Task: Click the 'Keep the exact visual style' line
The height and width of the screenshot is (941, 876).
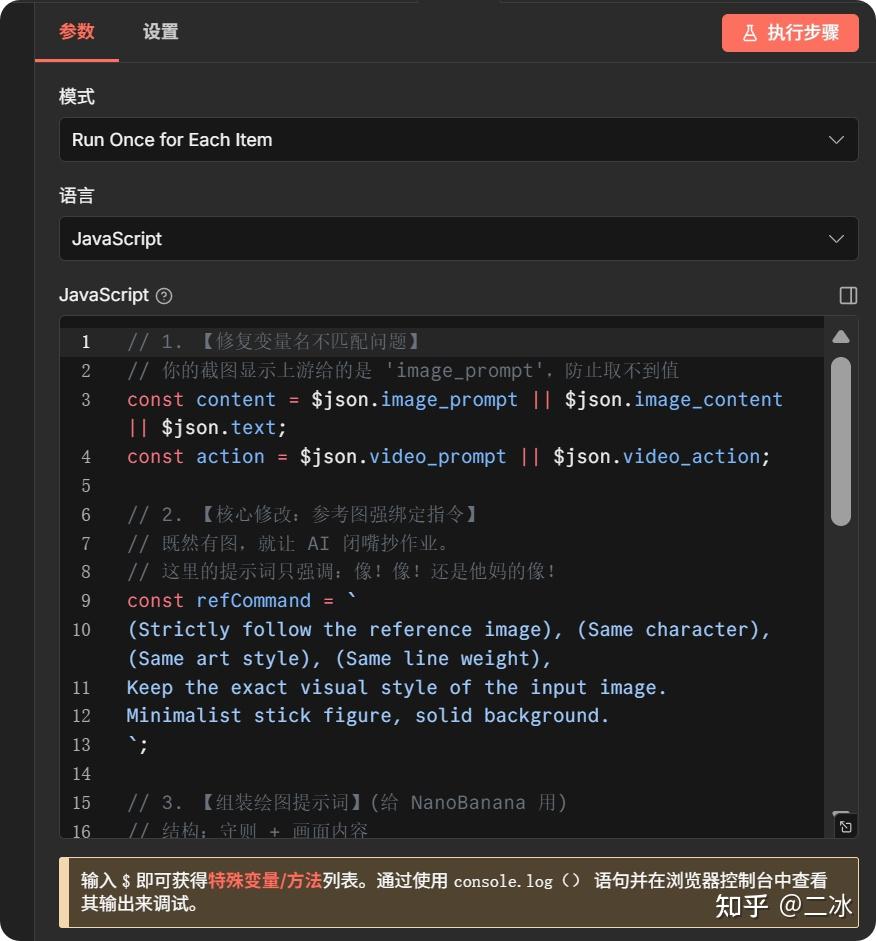Action: [x=396, y=688]
